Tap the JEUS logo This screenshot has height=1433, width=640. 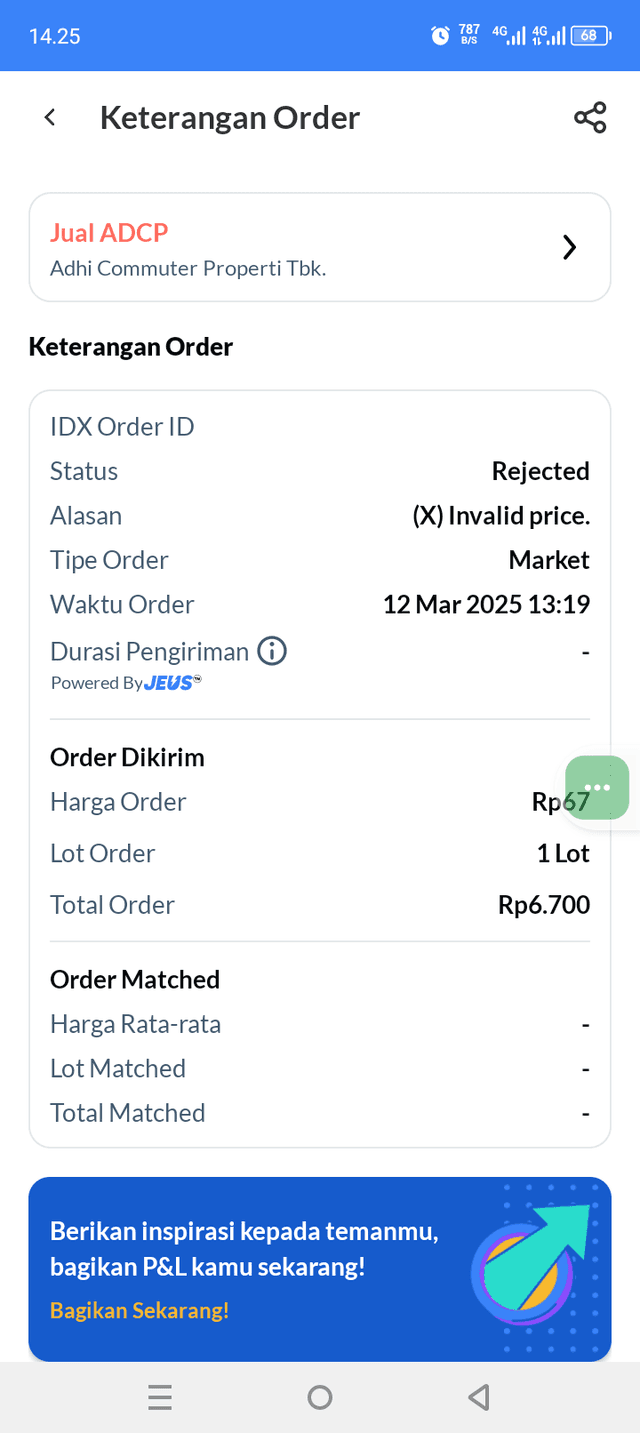(x=172, y=682)
